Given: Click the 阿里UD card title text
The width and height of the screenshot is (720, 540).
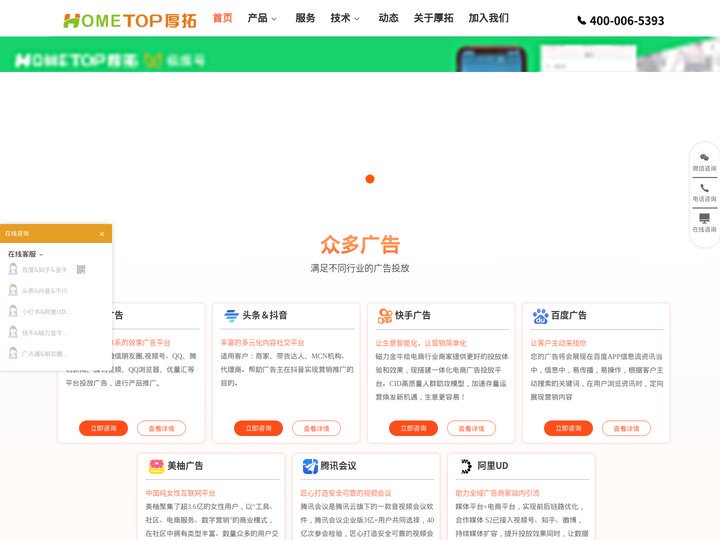Looking at the screenshot, I should click(493, 466).
